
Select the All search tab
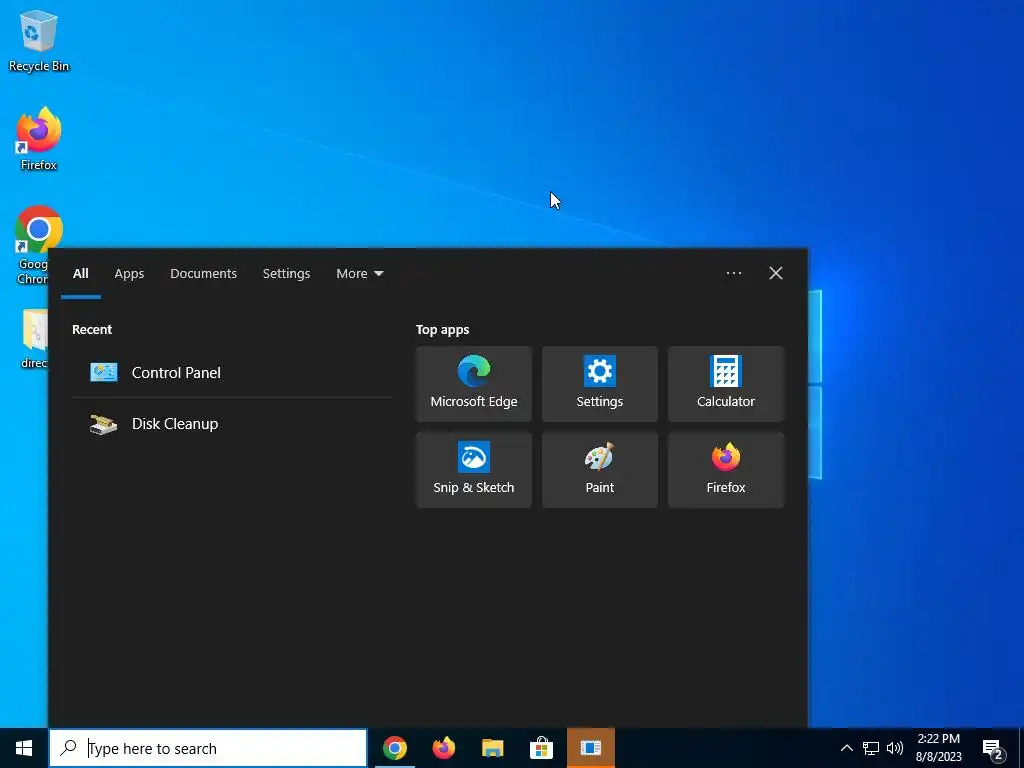pos(80,274)
